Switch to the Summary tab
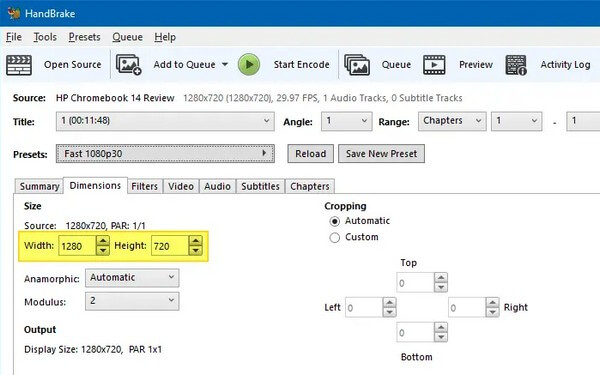 pos(39,186)
